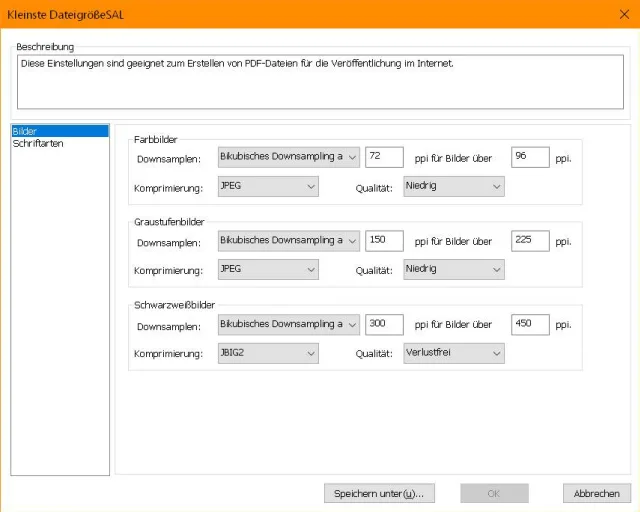Open Graustufenbilder Qualität Niedrig dropdown
The width and height of the screenshot is (640, 512).
point(454,269)
